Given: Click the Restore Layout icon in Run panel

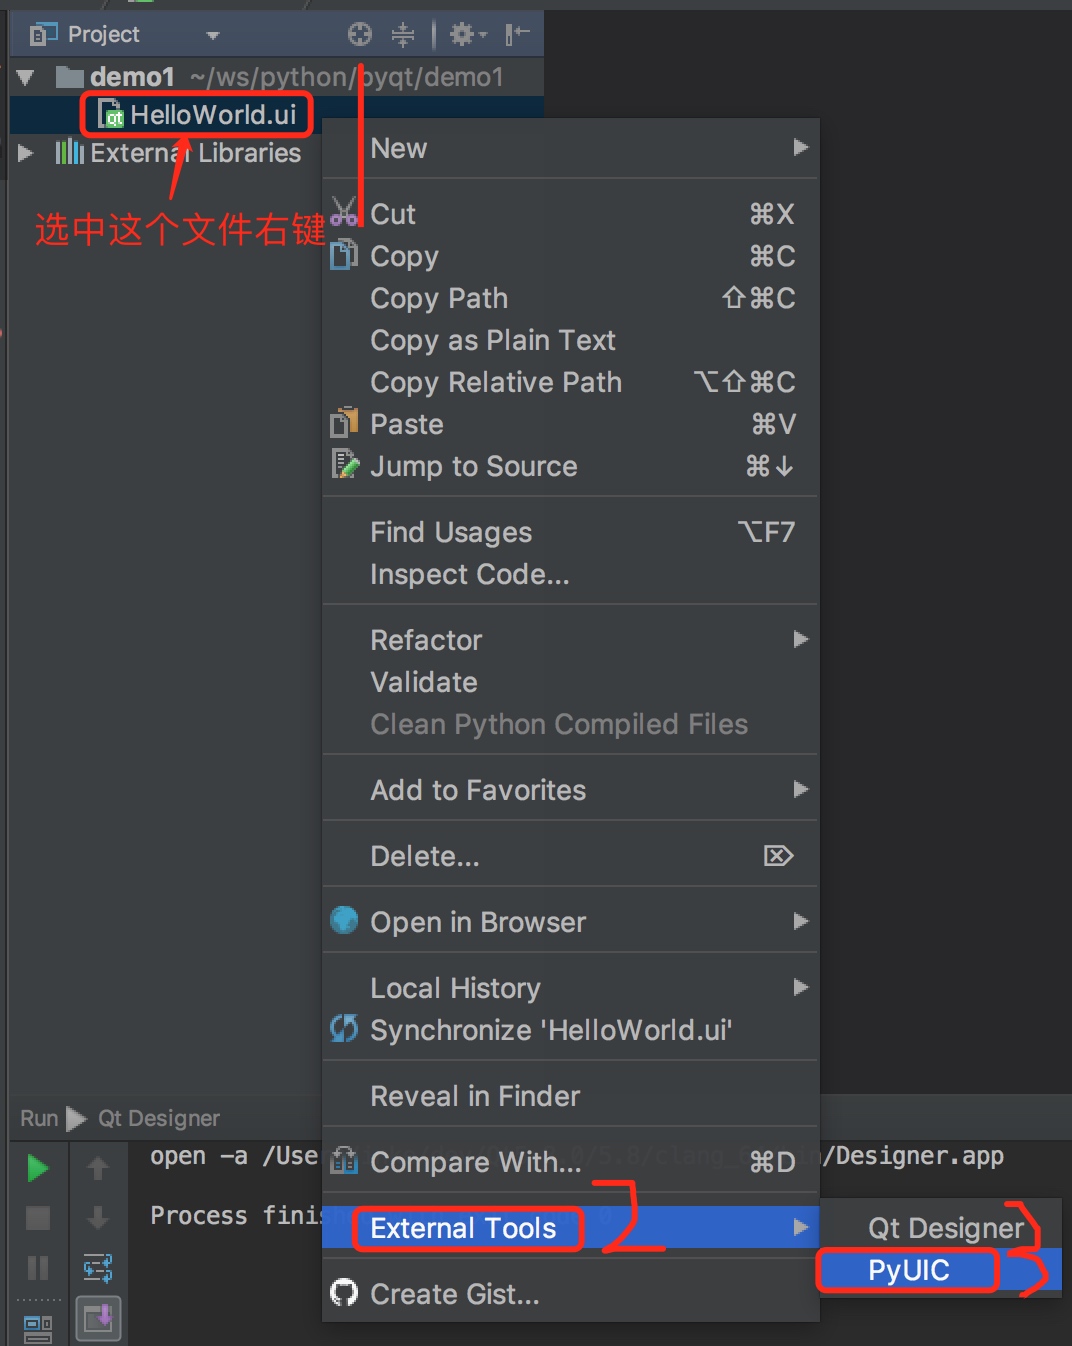Looking at the screenshot, I should [38, 1328].
